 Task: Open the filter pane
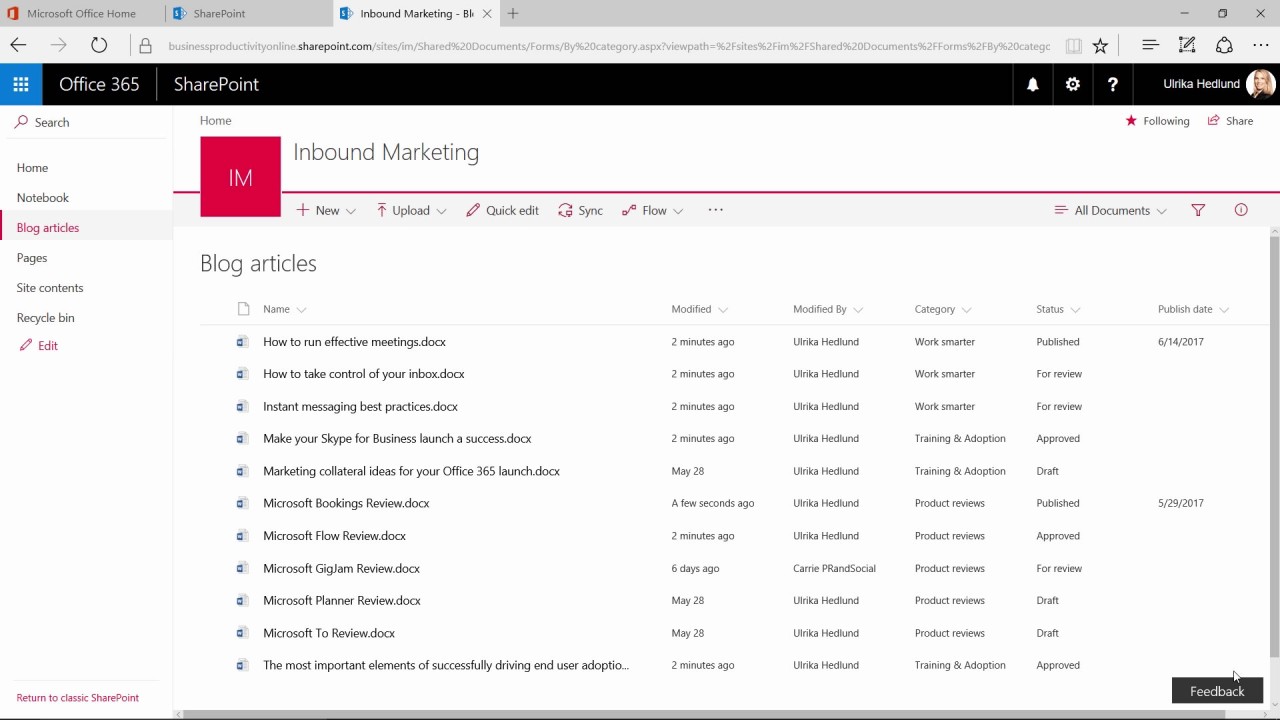coord(1199,211)
